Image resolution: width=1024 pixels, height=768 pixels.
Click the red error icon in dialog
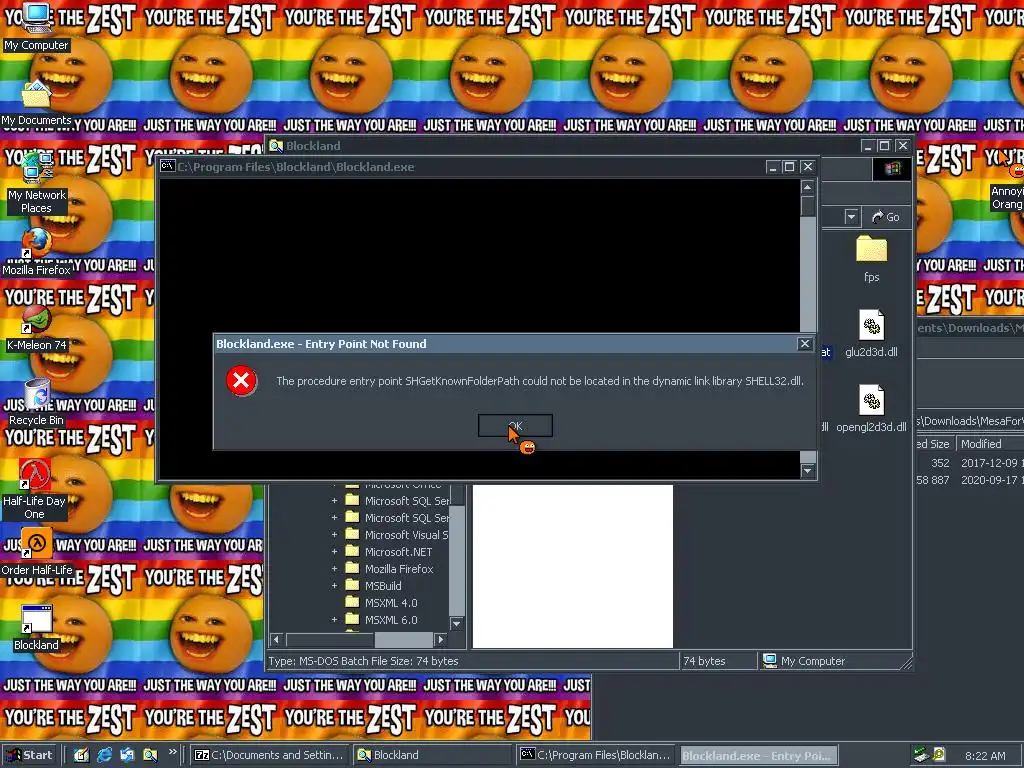(x=241, y=380)
